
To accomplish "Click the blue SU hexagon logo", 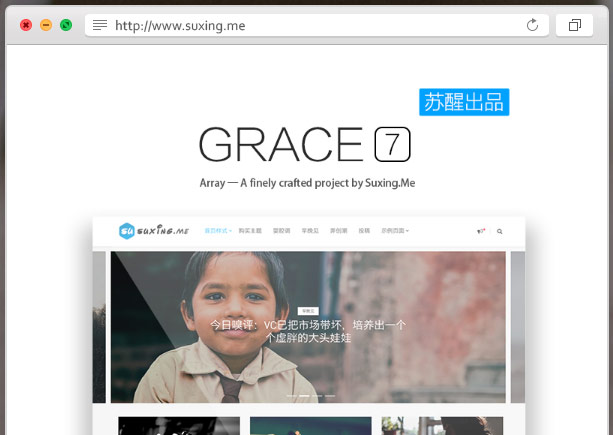I will coord(127,231).
